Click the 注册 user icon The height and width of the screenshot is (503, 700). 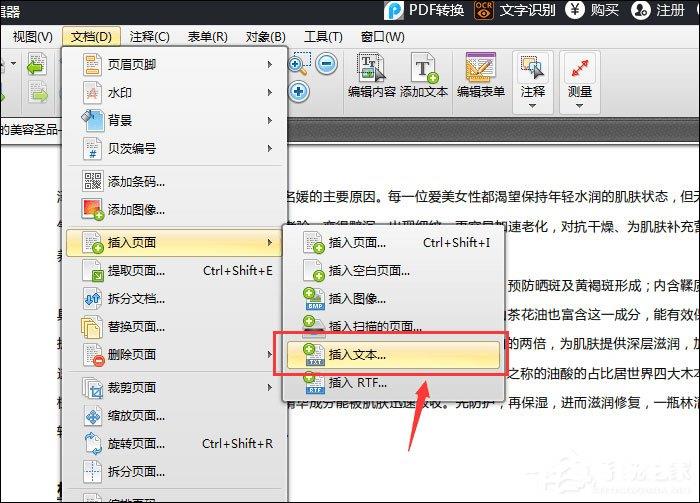(641, 10)
